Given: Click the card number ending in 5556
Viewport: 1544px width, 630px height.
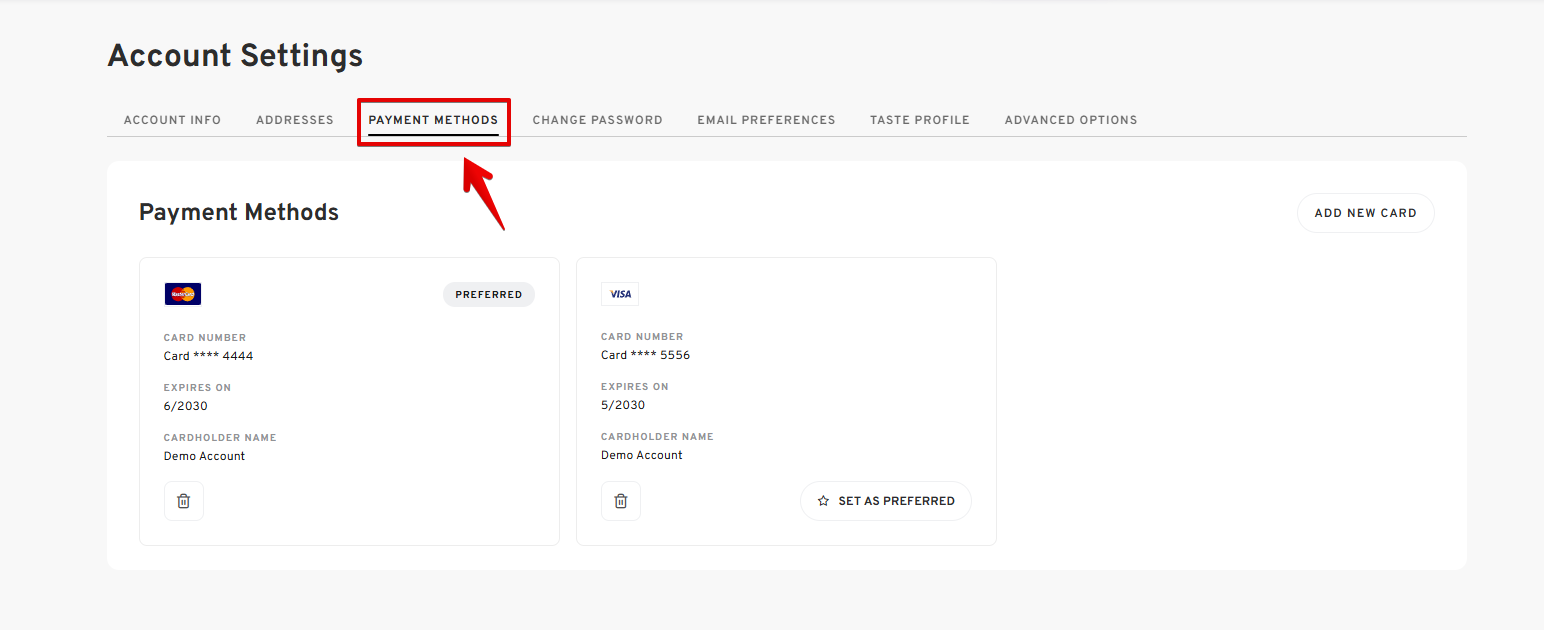Looking at the screenshot, I should 645,355.
